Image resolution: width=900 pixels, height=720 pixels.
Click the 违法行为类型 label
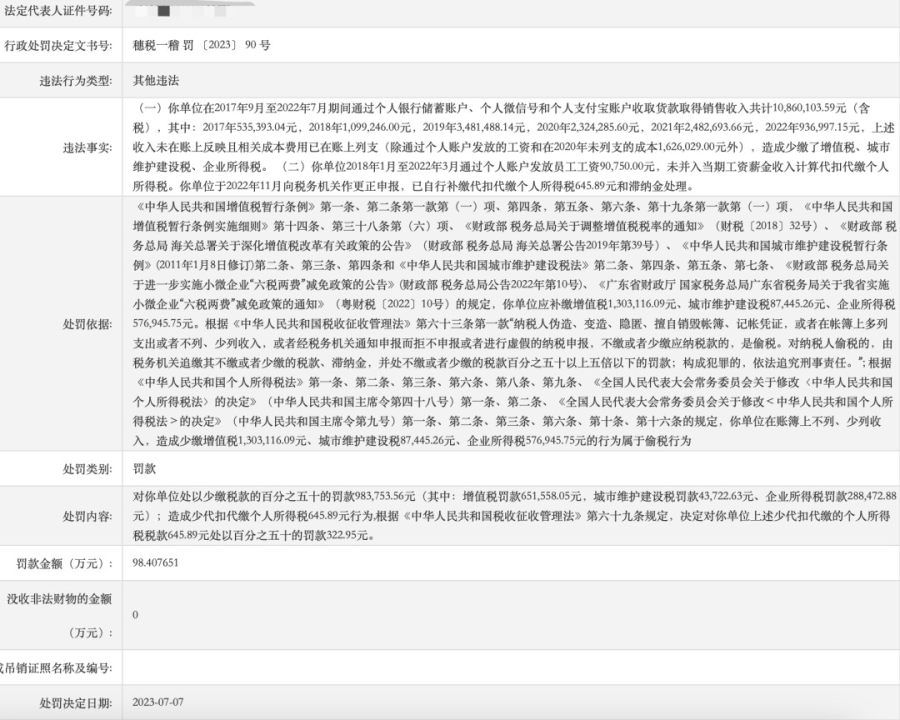point(76,81)
